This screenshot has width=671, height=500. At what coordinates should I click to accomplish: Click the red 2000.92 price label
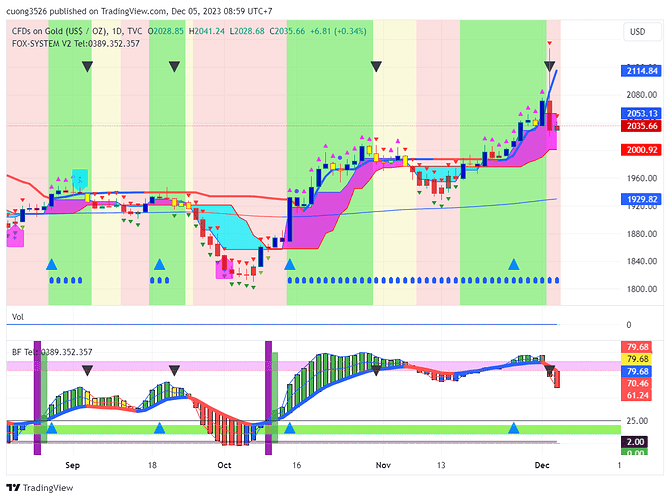coord(641,150)
